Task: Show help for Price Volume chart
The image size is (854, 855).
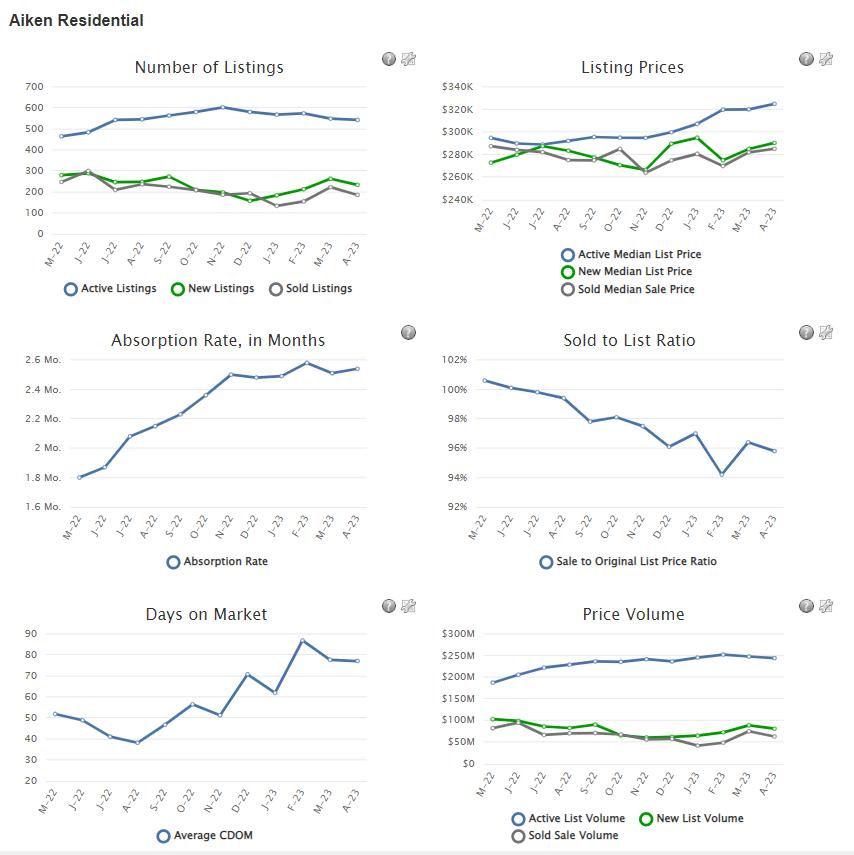Action: pos(806,605)
